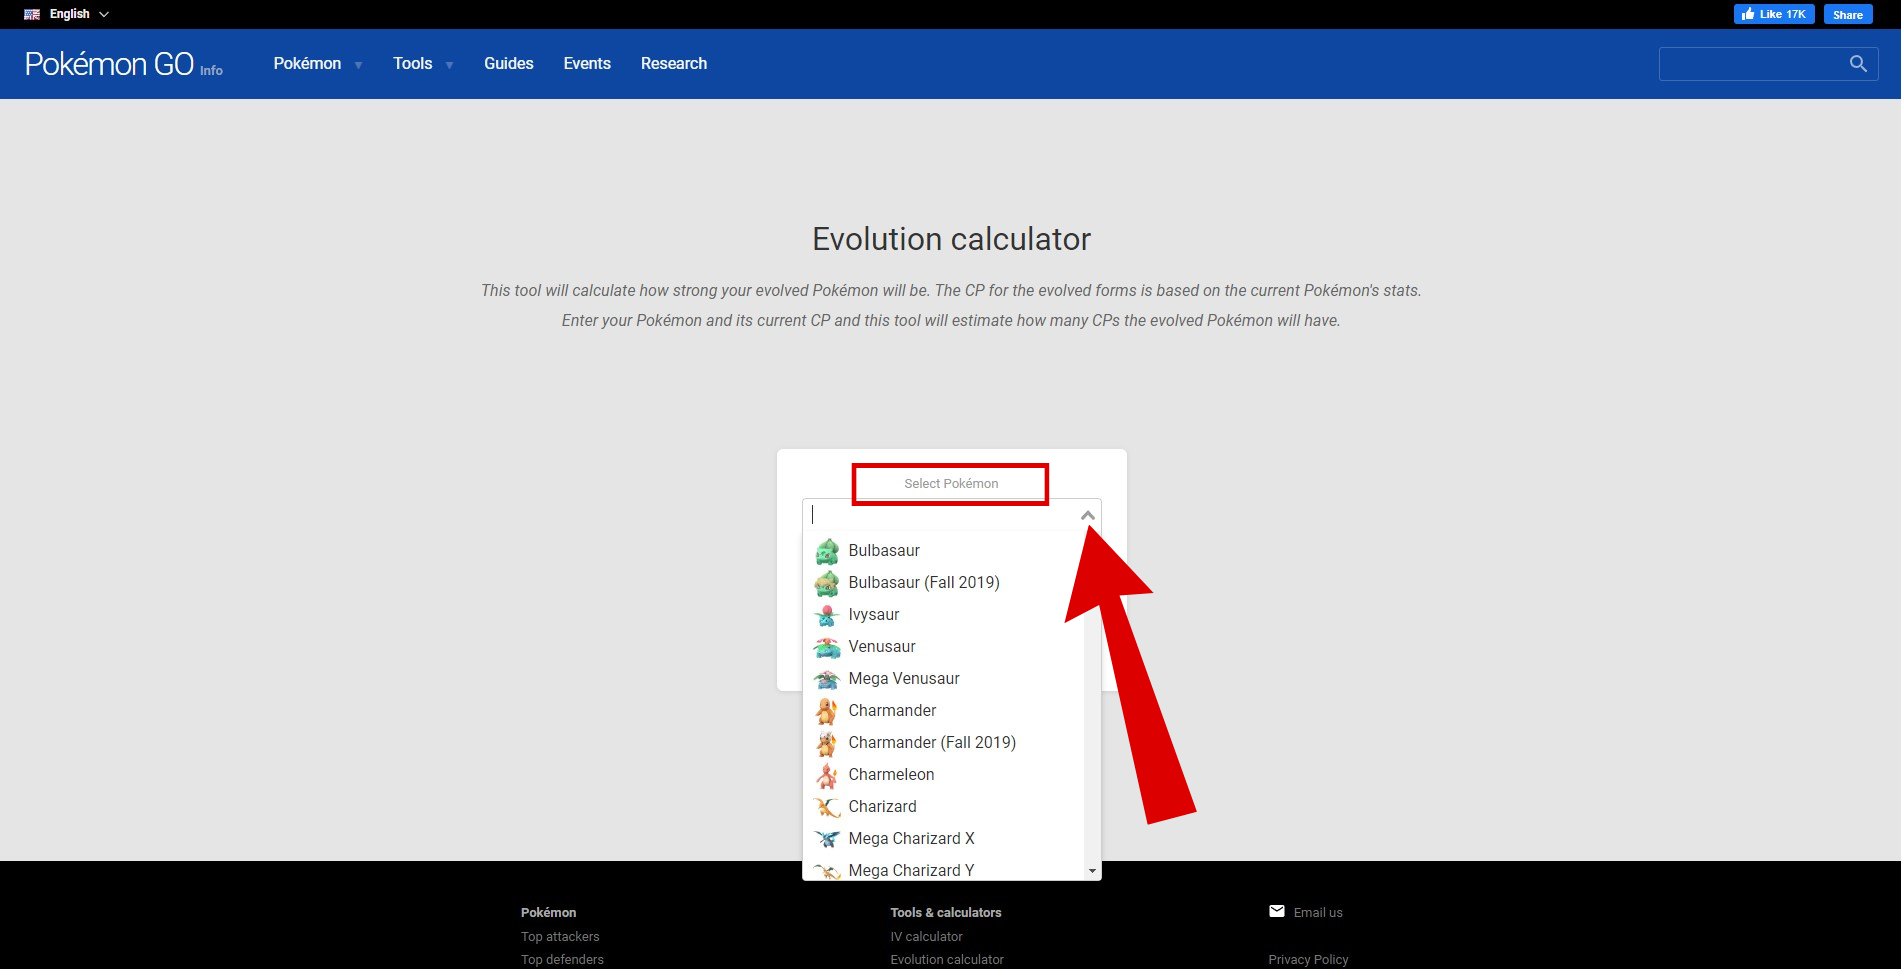Pick Charmeleon in the list
Screen dimensions: 1901x969
[943, 774]
